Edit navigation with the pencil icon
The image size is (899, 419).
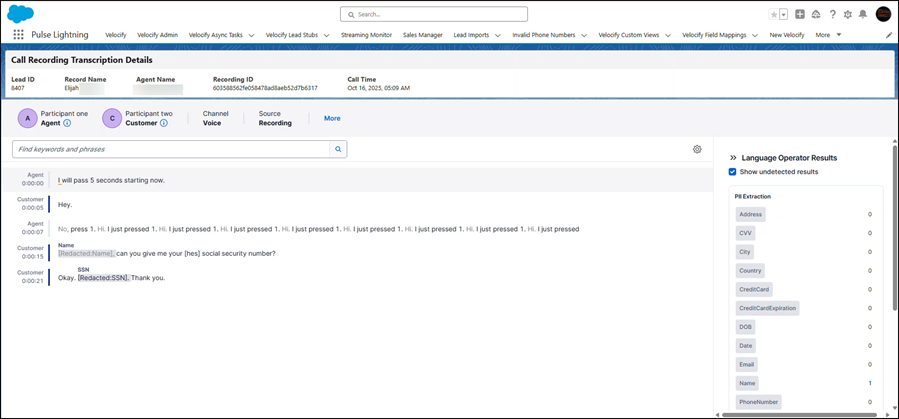pyautogui.click(x=889, y=35)
